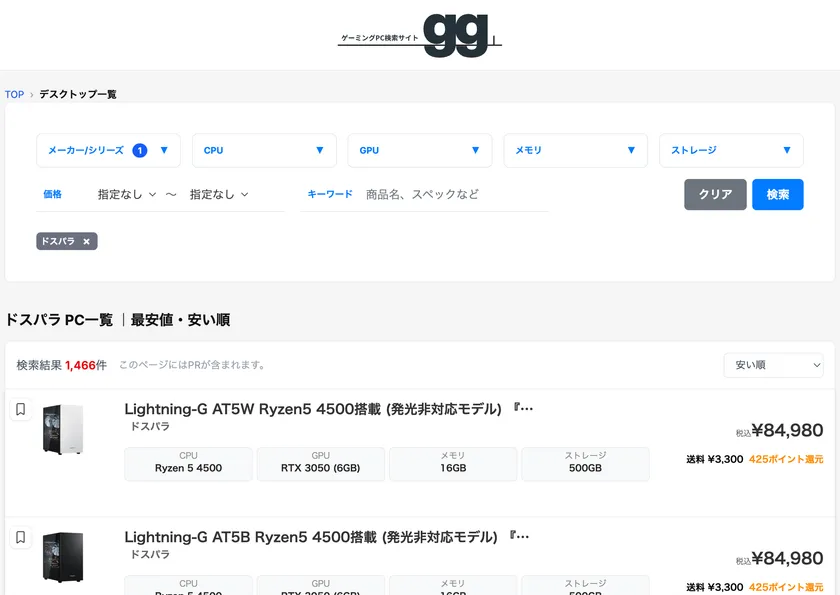
Task: Click the クリア button
Action: 715,194
